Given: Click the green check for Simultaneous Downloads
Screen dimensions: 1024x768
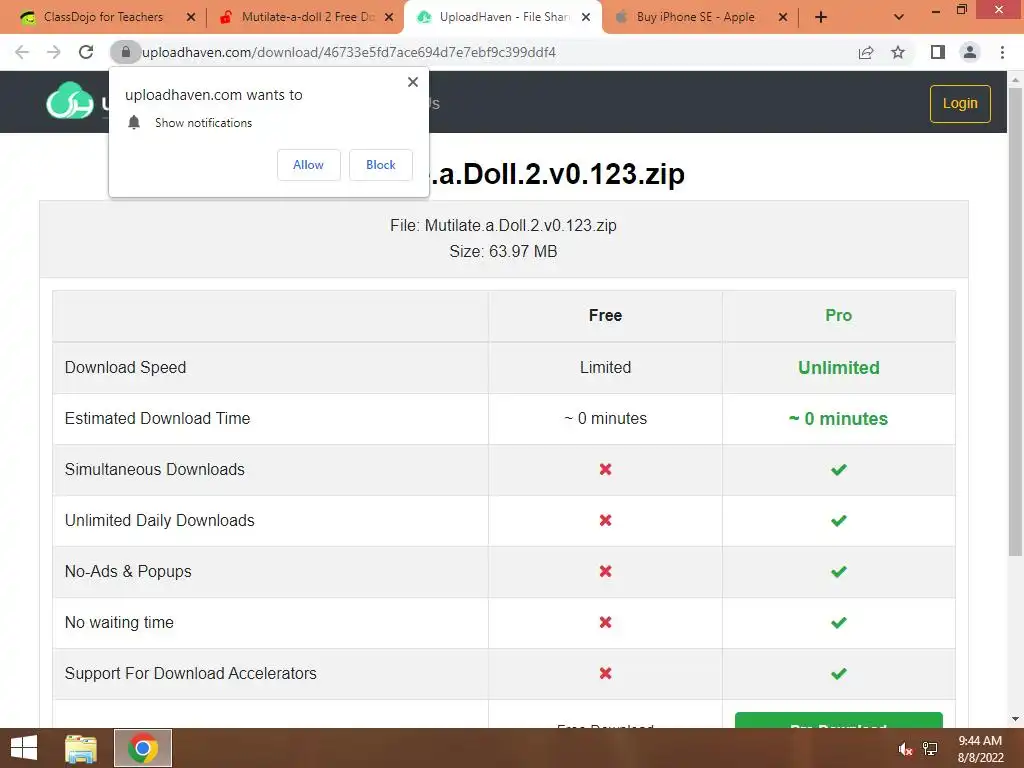Looking at the screenshot, I should pyautogui.click(x=839, y=470).
